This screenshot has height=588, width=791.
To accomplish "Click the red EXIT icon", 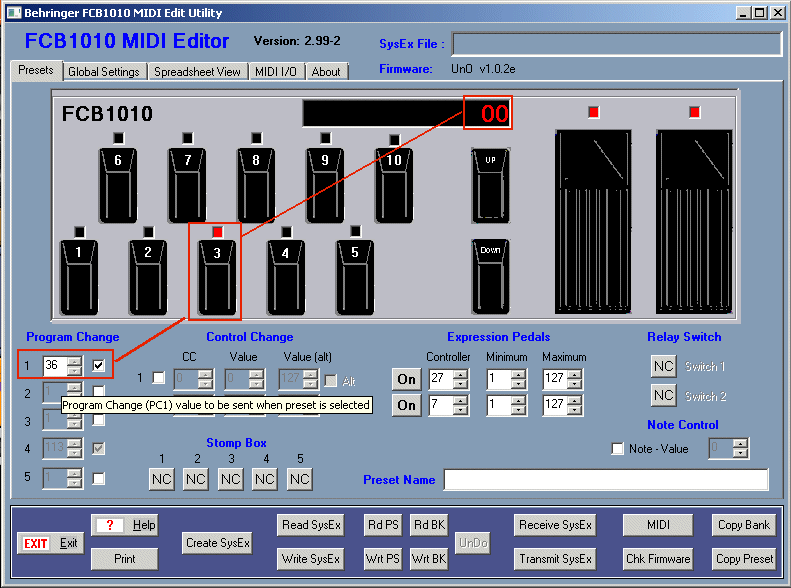I will (36, 543).
